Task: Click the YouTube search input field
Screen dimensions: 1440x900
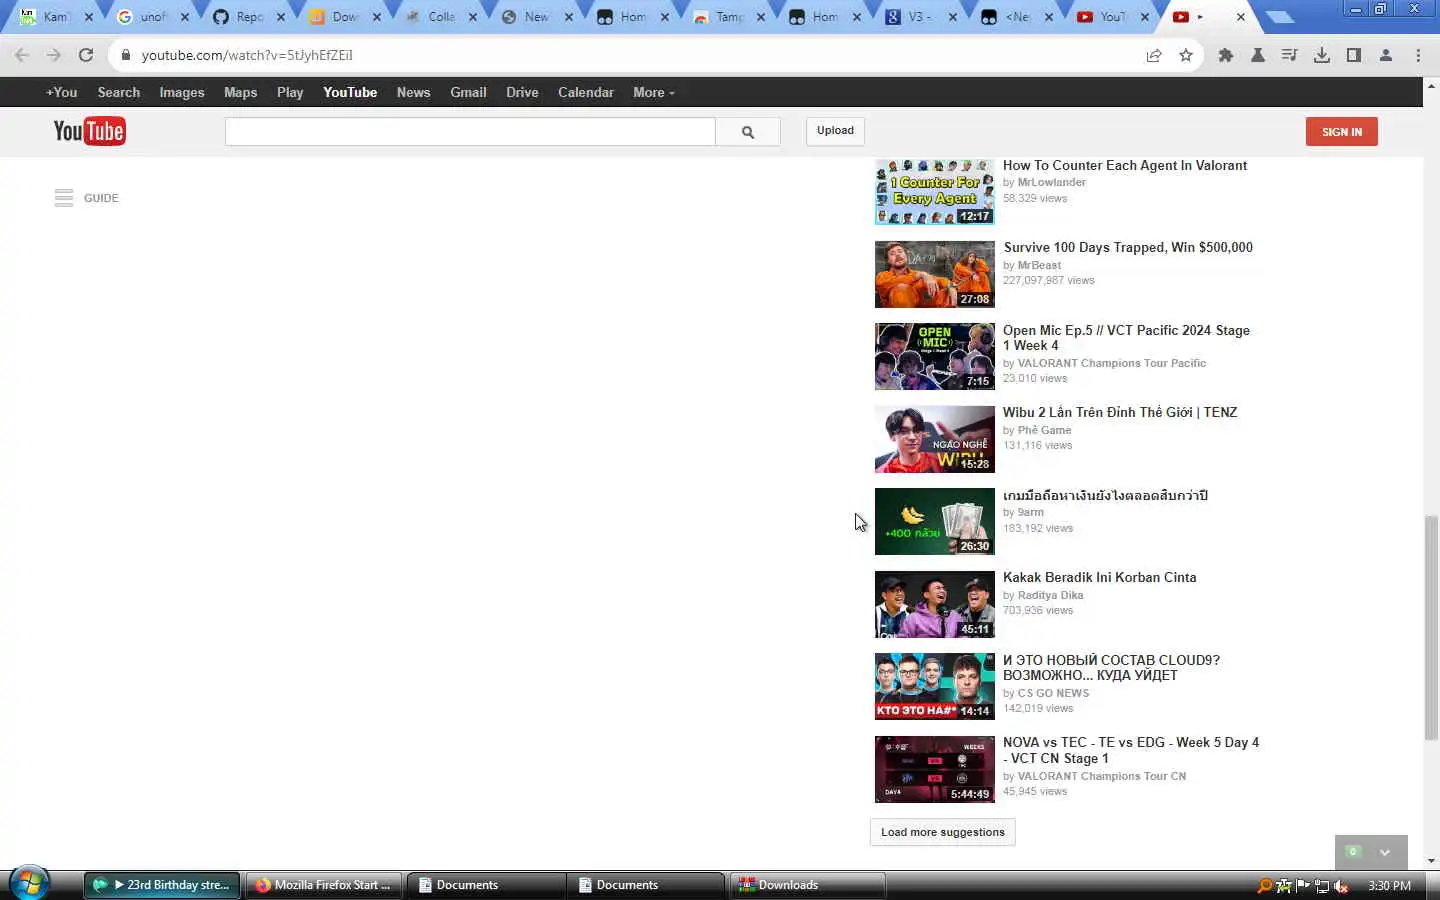Action: [470, 131]
